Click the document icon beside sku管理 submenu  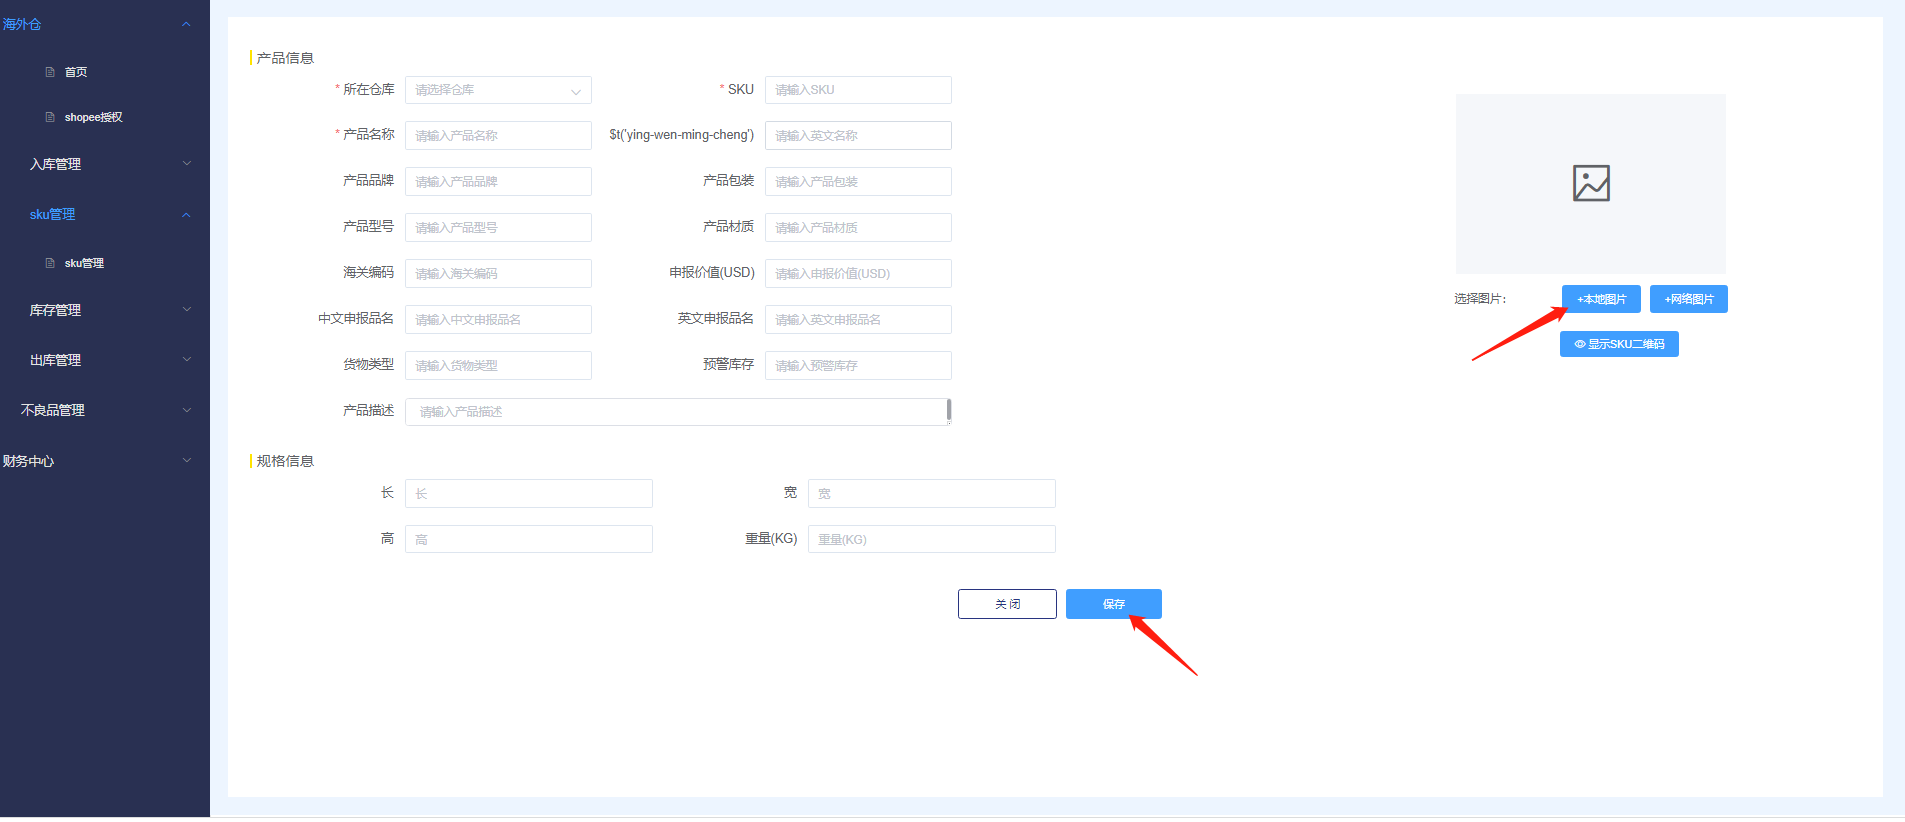[50, 263]
